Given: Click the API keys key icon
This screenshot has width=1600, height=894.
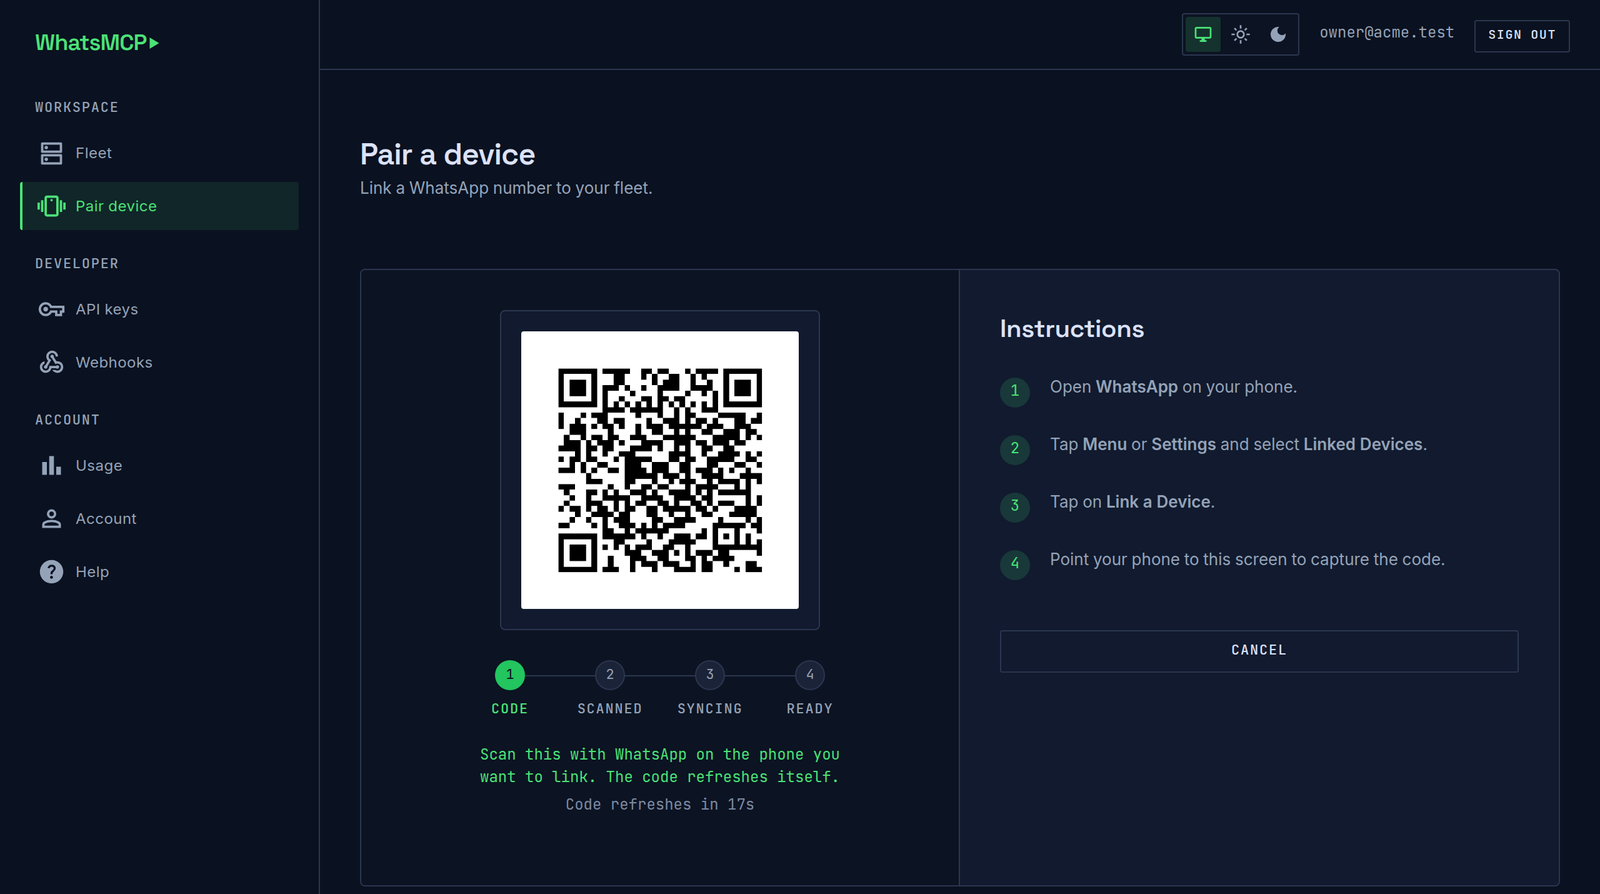Looking at the screenshot, I should (51, 309).
